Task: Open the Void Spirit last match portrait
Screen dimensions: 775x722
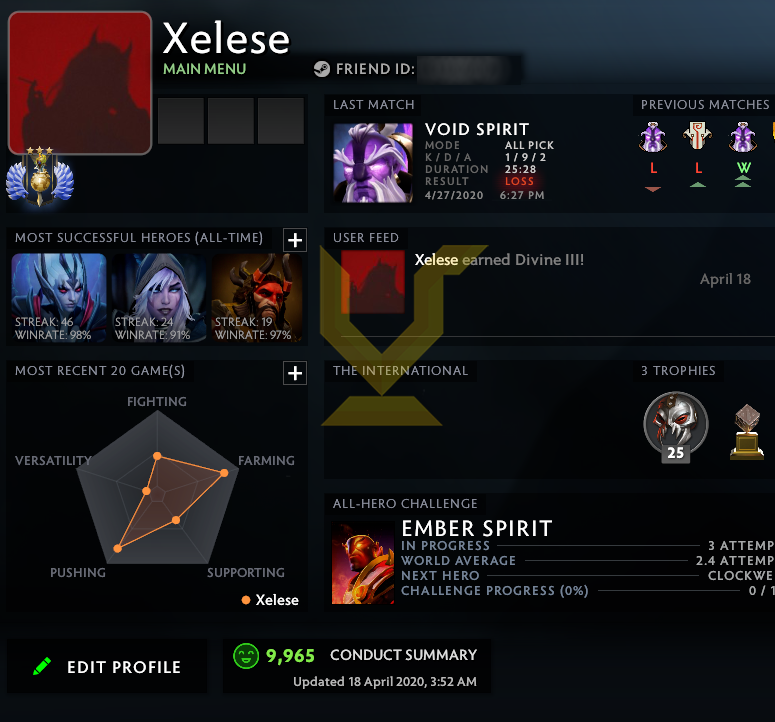Action: tap(373, 163)
